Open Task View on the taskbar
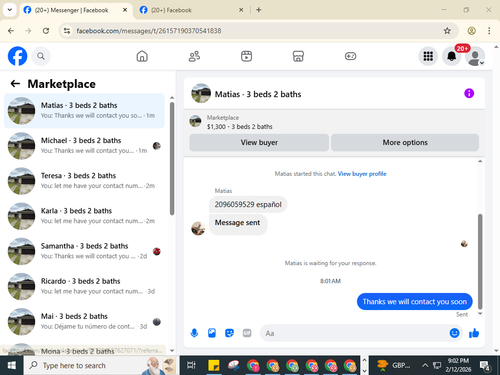The height and width of the screenshot is (375, 500). click(191, 366)
